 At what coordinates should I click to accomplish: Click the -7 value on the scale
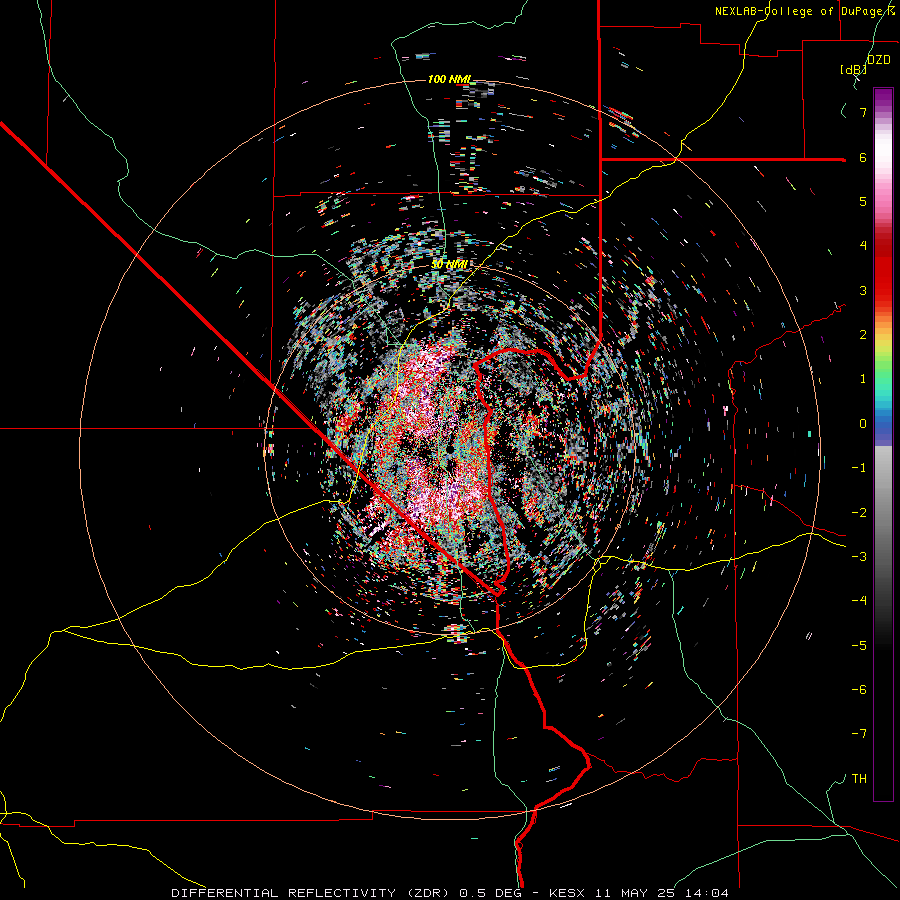click(859, 734)
